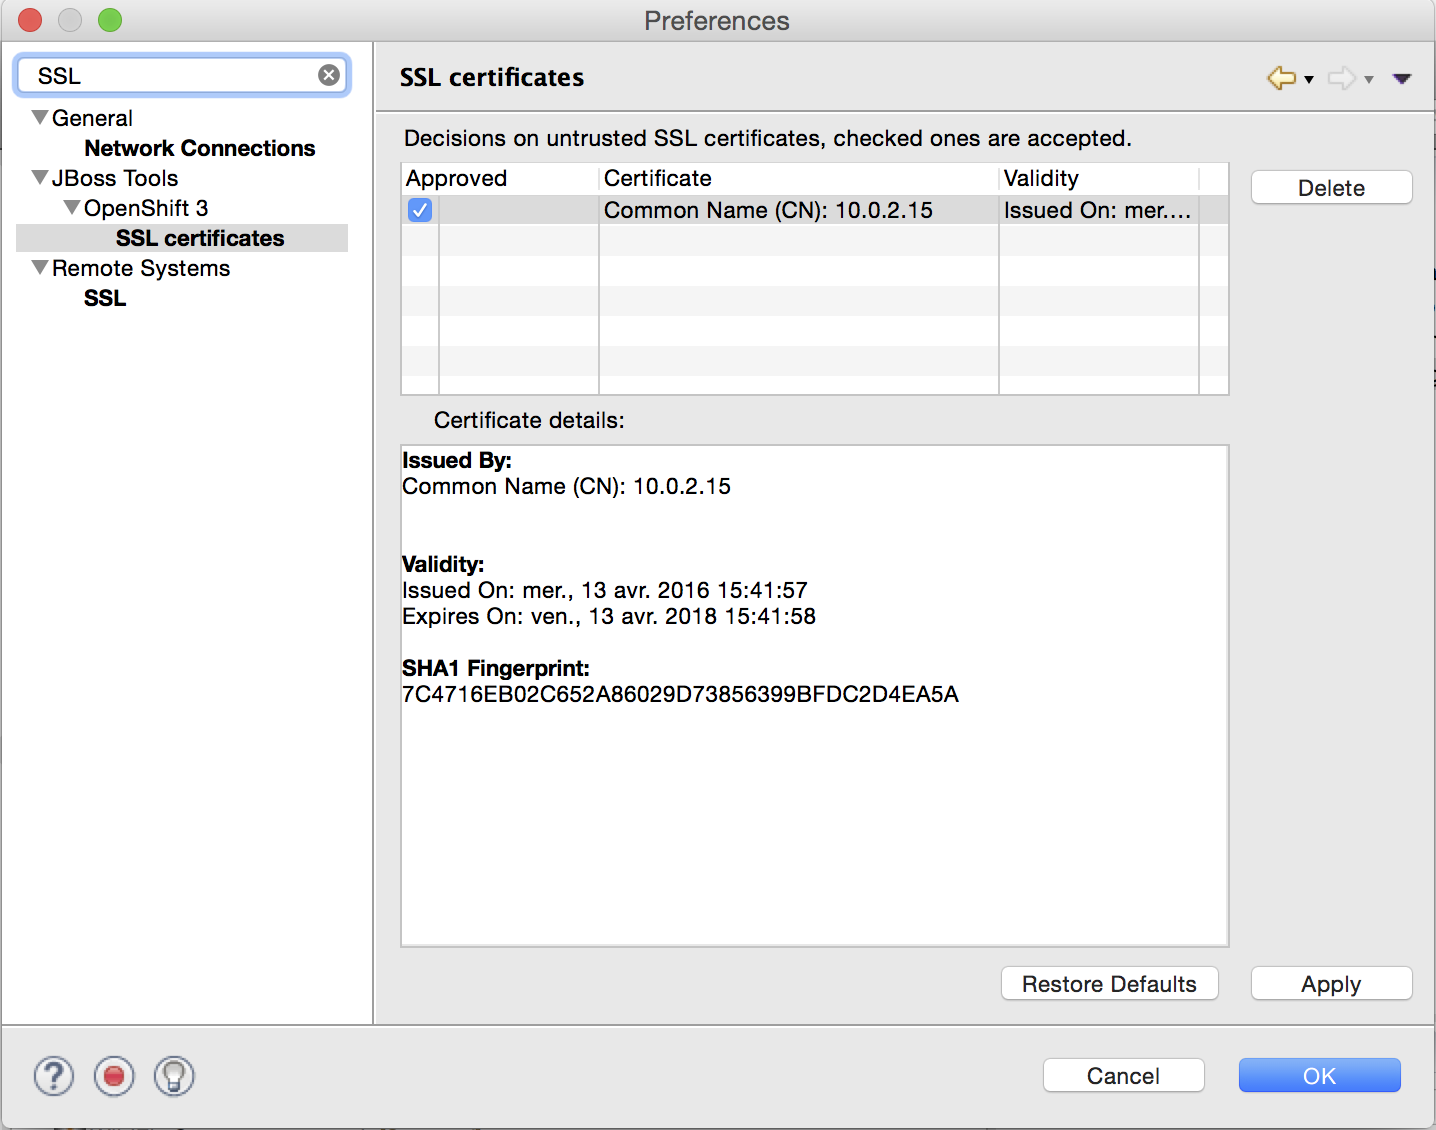Click the Remote Systems label
Image resolution: width=1436 pixels, height=1130 pixels.
(141, 268)
